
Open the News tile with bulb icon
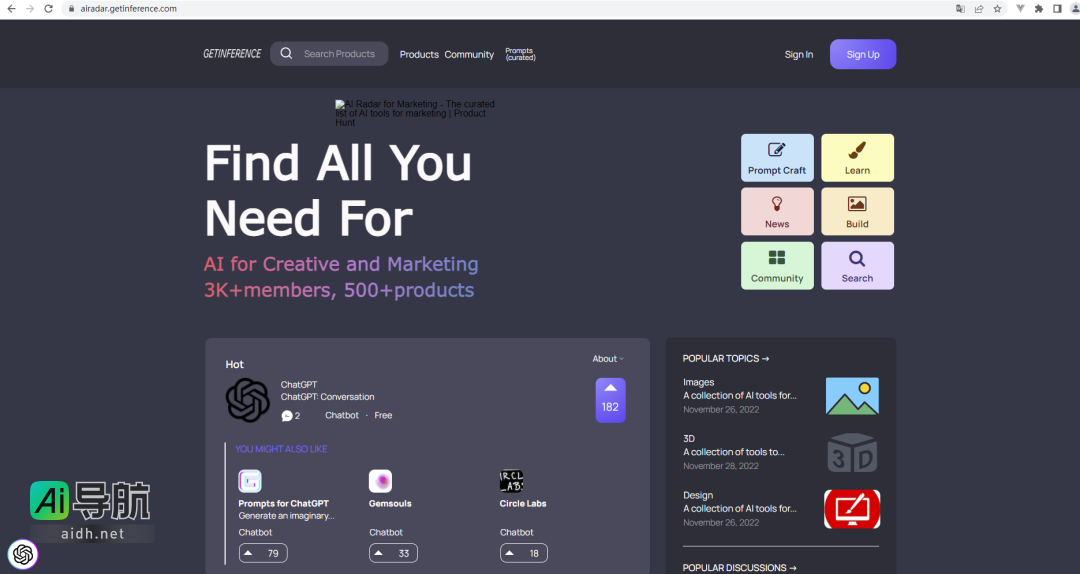point(777,212)
